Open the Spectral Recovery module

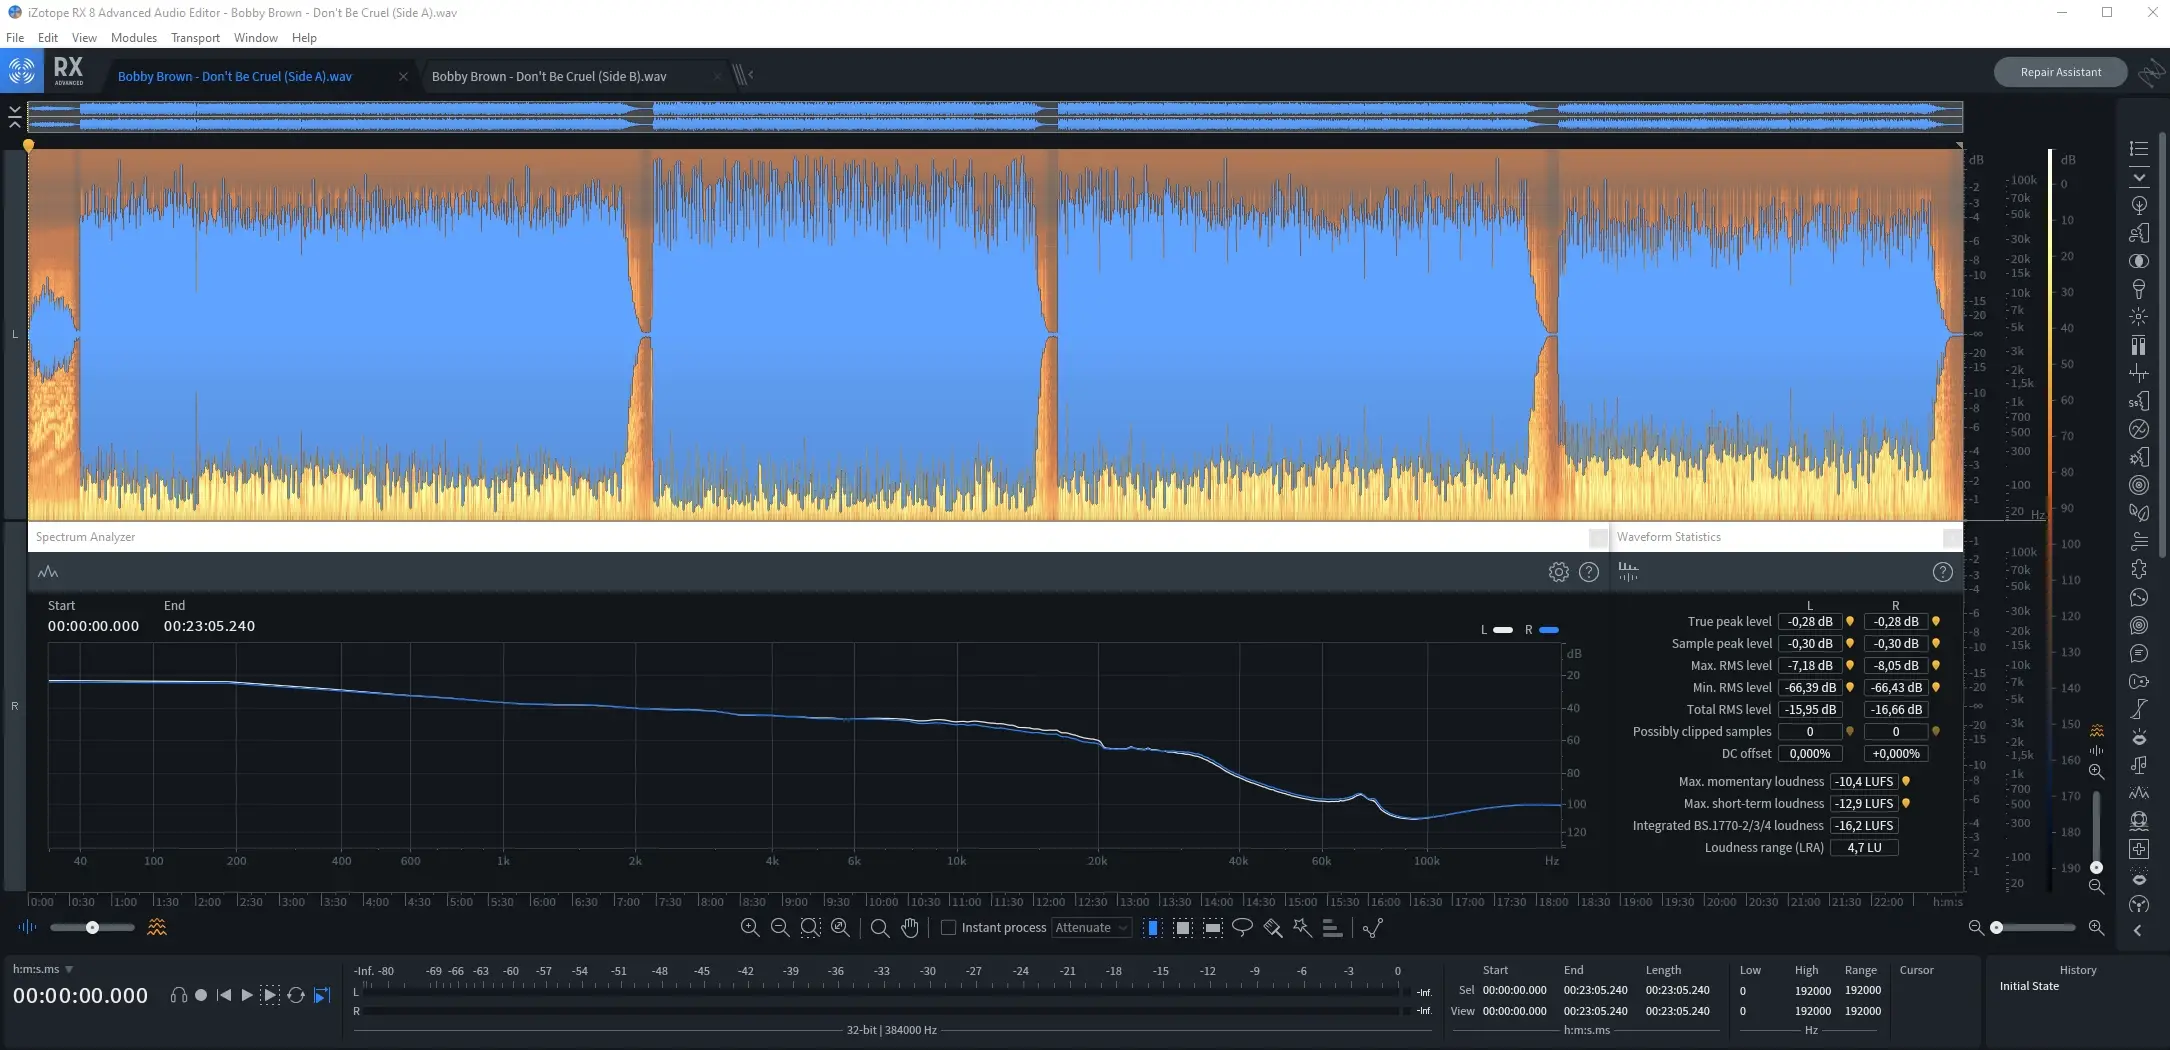pyautogui.click(x=2139, y=821)
